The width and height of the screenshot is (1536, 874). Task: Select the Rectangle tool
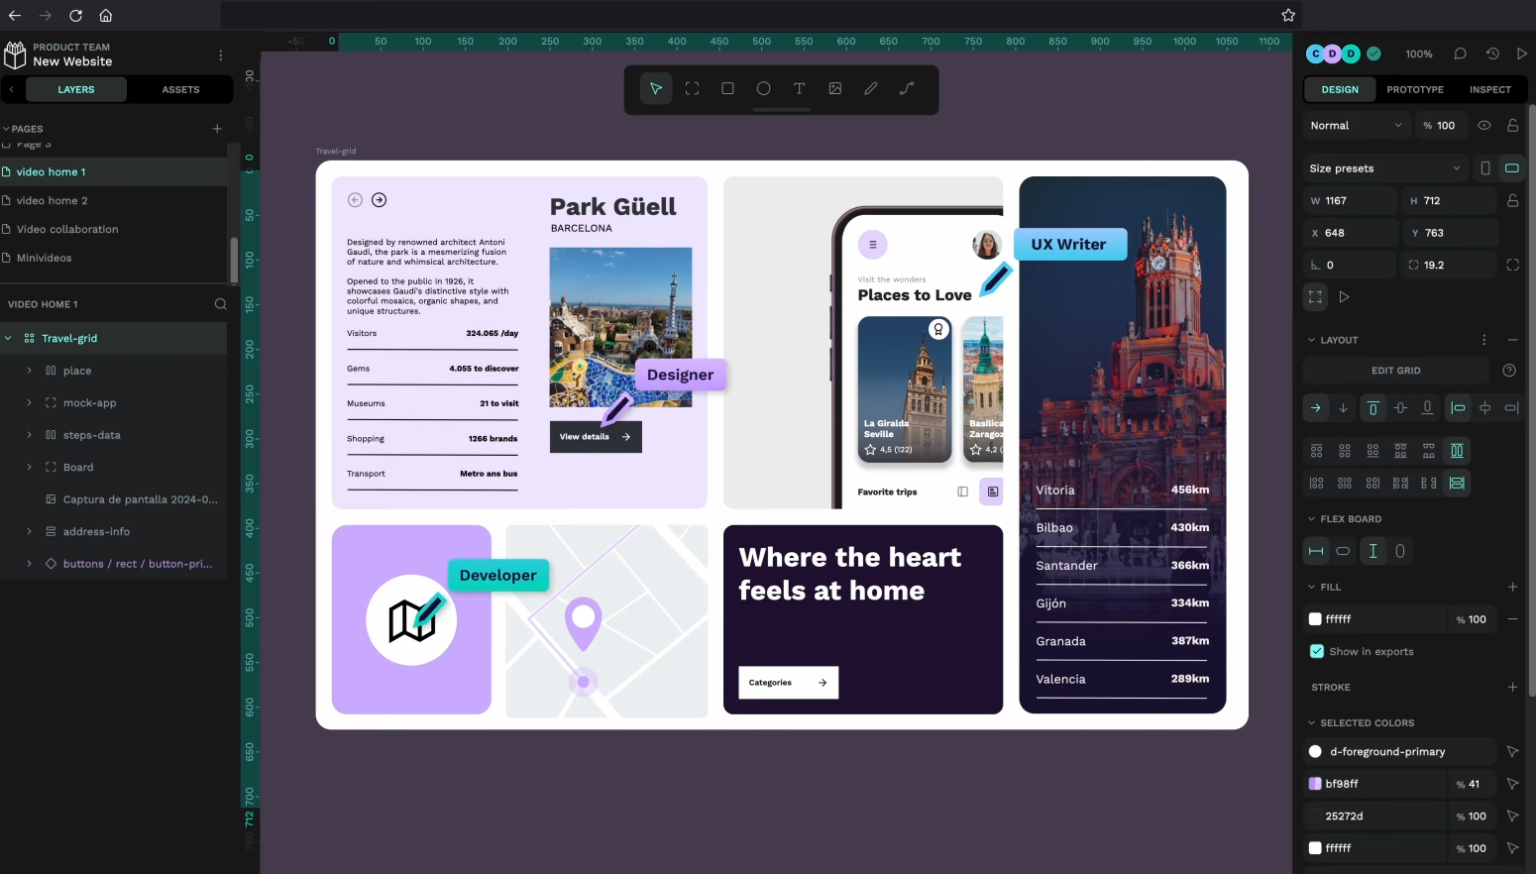click(x=727, y=88)
